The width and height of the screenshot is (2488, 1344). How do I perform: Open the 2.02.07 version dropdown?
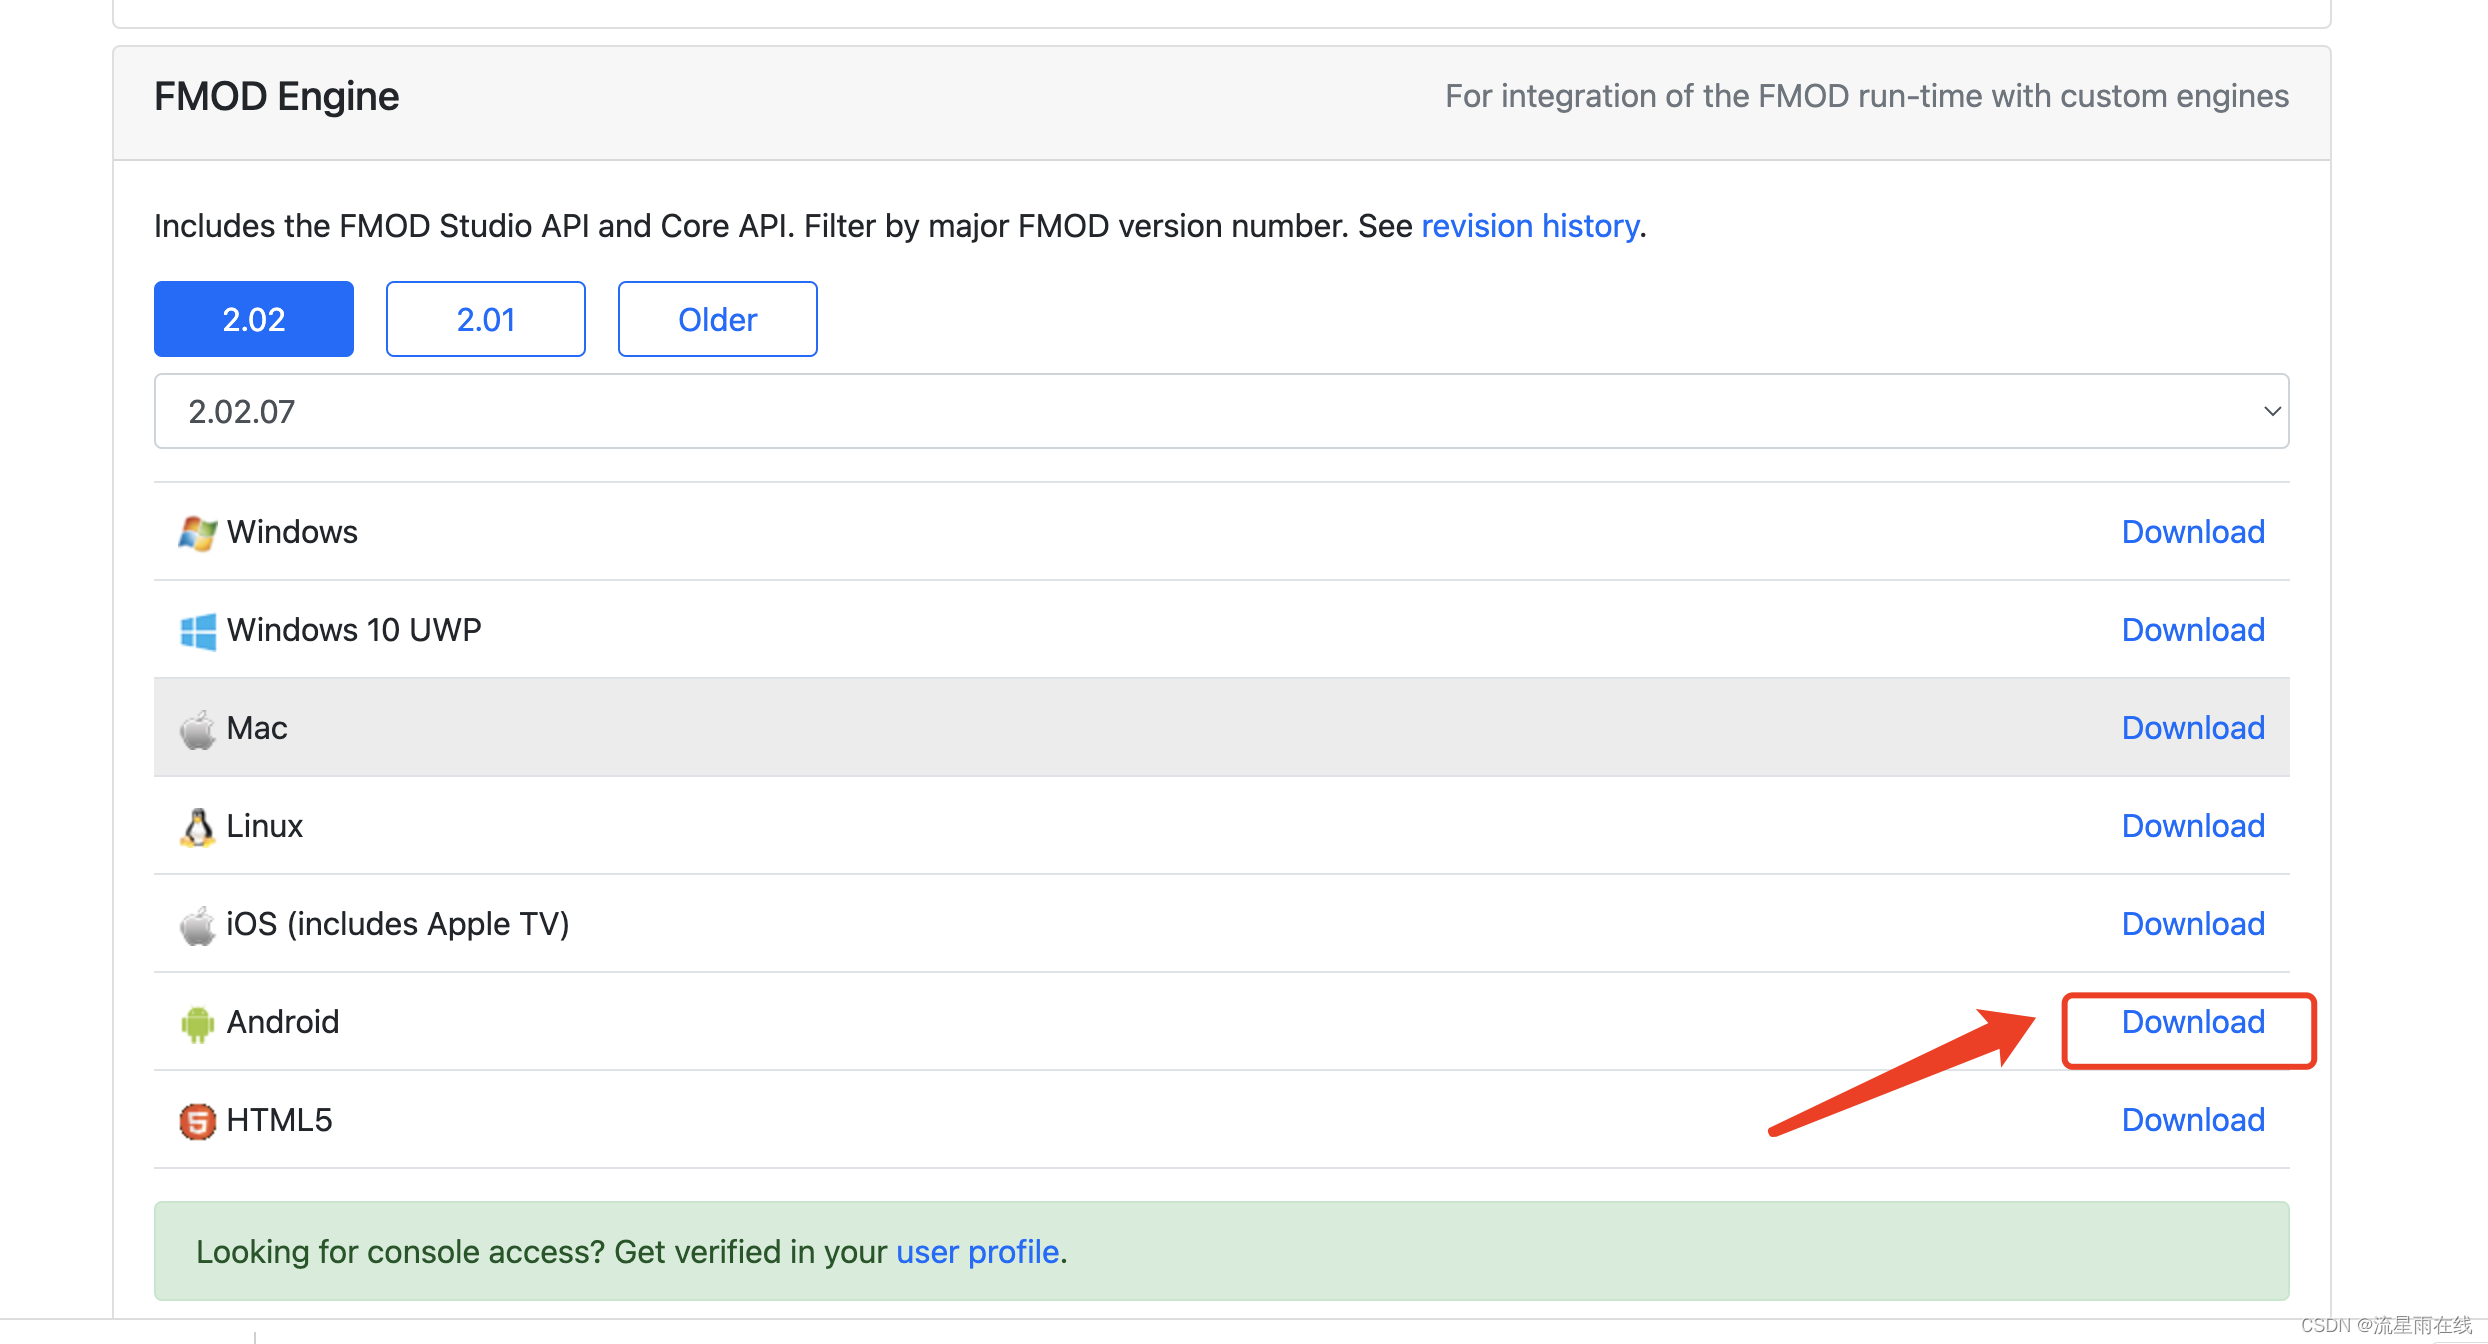(1220, 411)
